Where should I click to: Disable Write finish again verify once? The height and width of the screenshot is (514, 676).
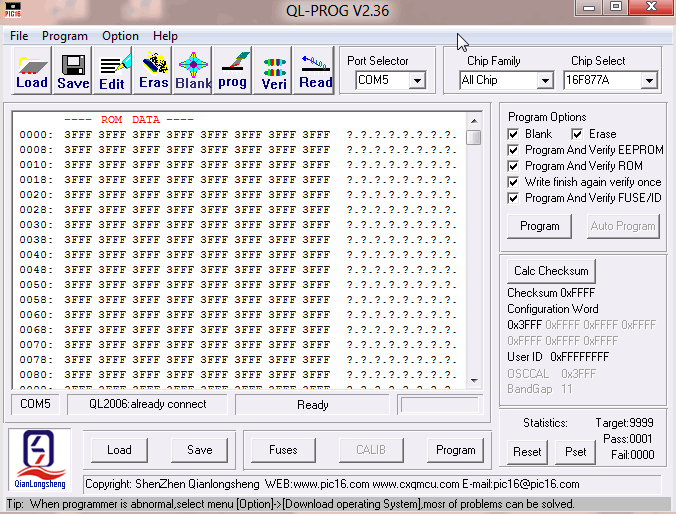point(513,182)
